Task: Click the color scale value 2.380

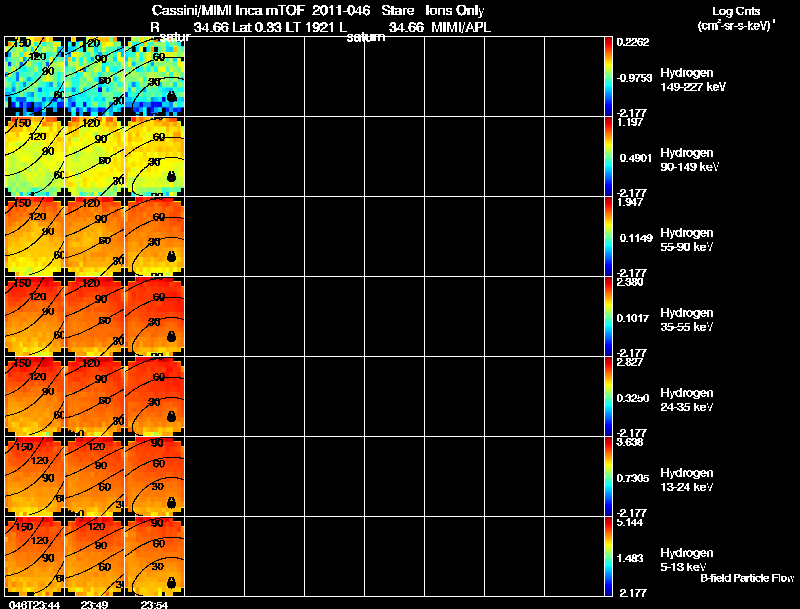Action: click(631, 282)
